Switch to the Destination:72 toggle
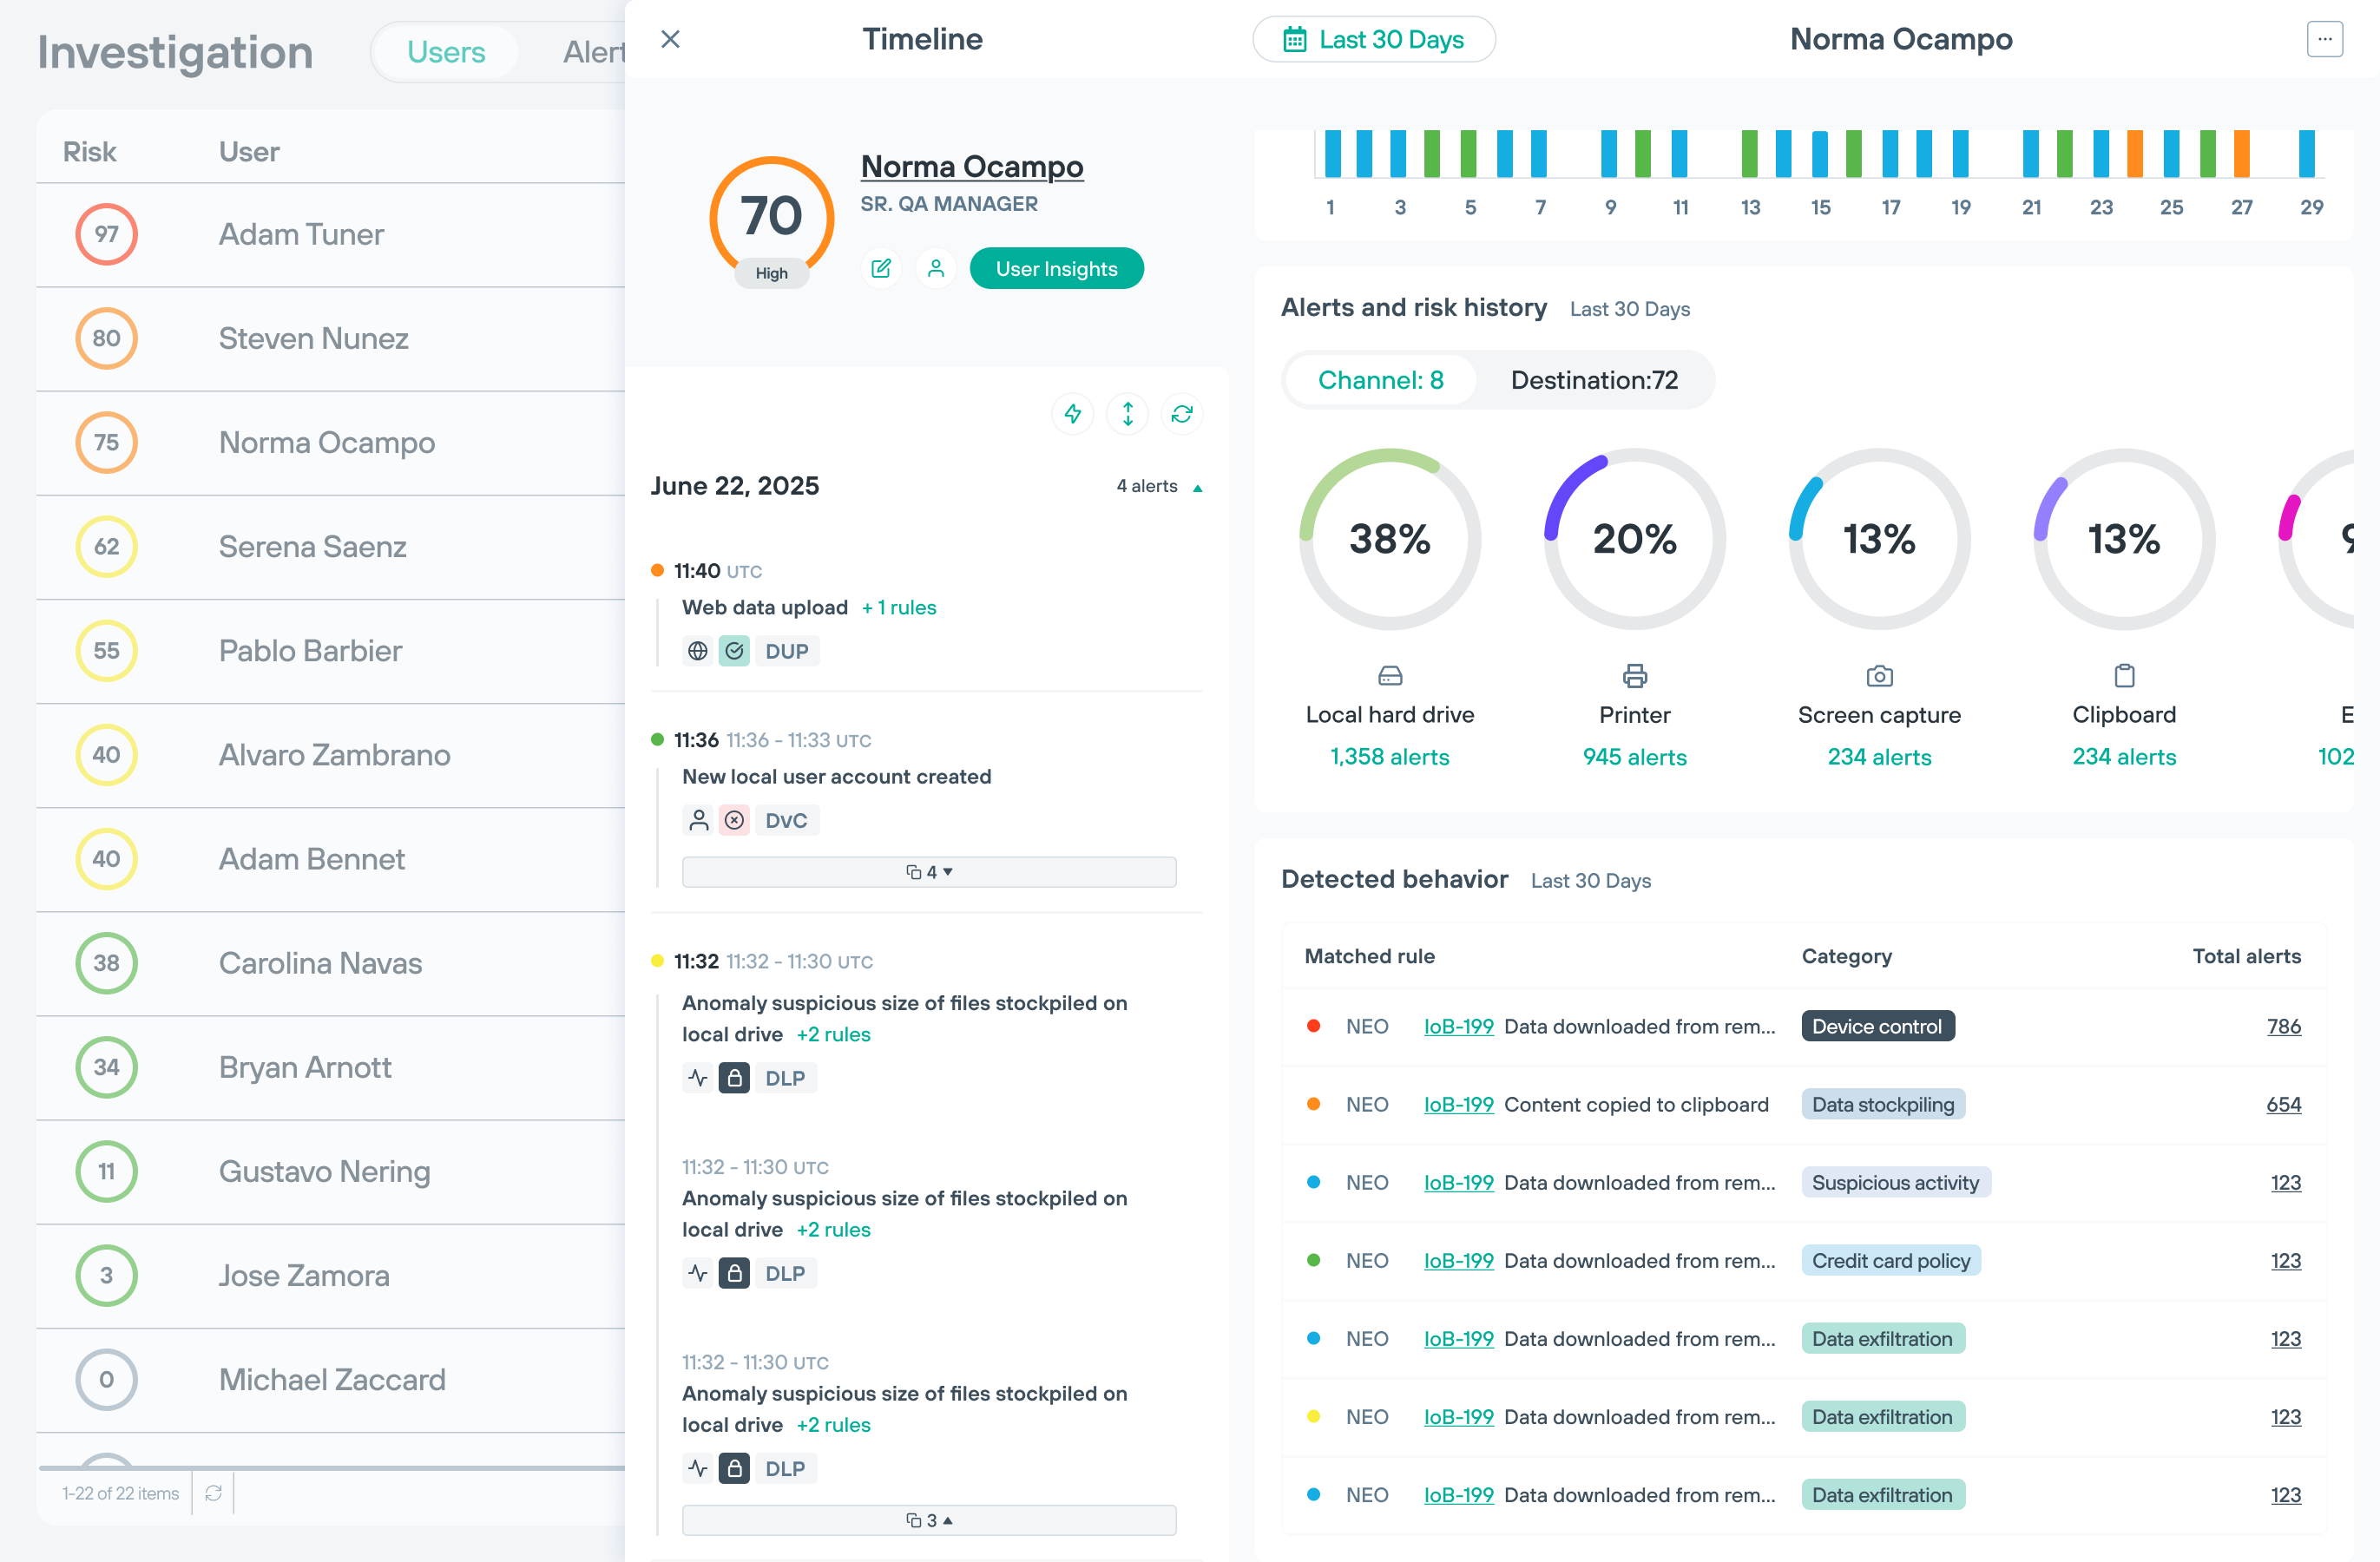This screenshot has height=1562, width=2380. [1594, 380]
